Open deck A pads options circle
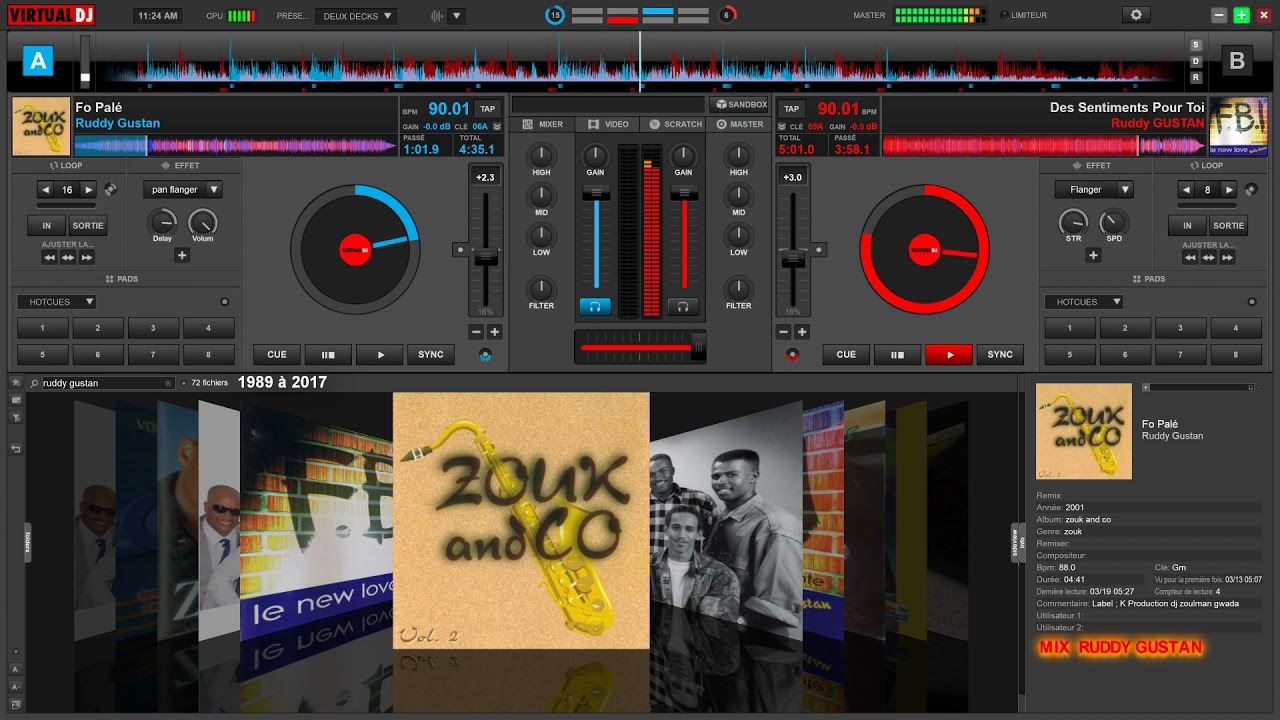Screen dimensions: 1280x720 point(224,302)
